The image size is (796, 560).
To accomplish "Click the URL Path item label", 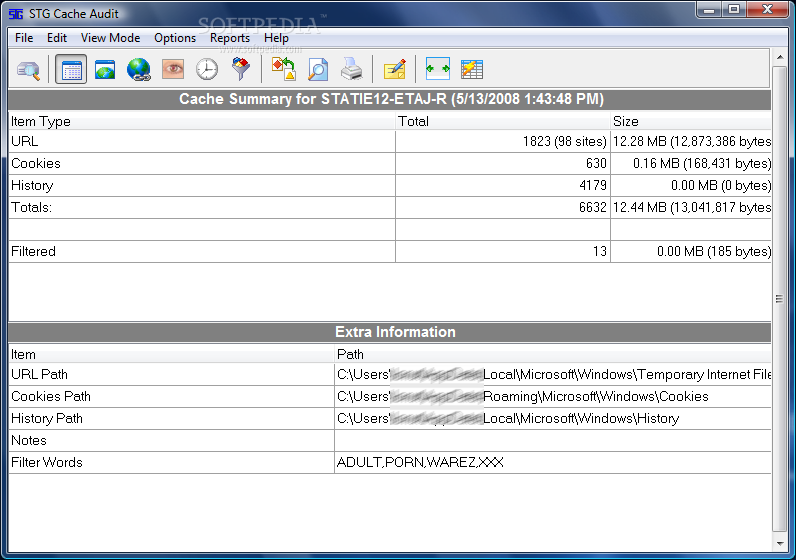I will (x=39, y=374).
